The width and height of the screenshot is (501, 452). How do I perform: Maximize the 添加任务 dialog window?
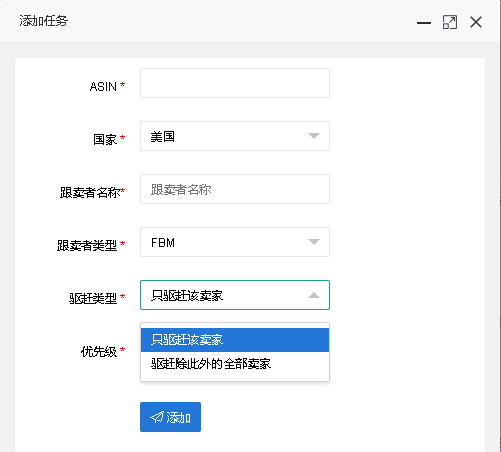pos(450,22)
